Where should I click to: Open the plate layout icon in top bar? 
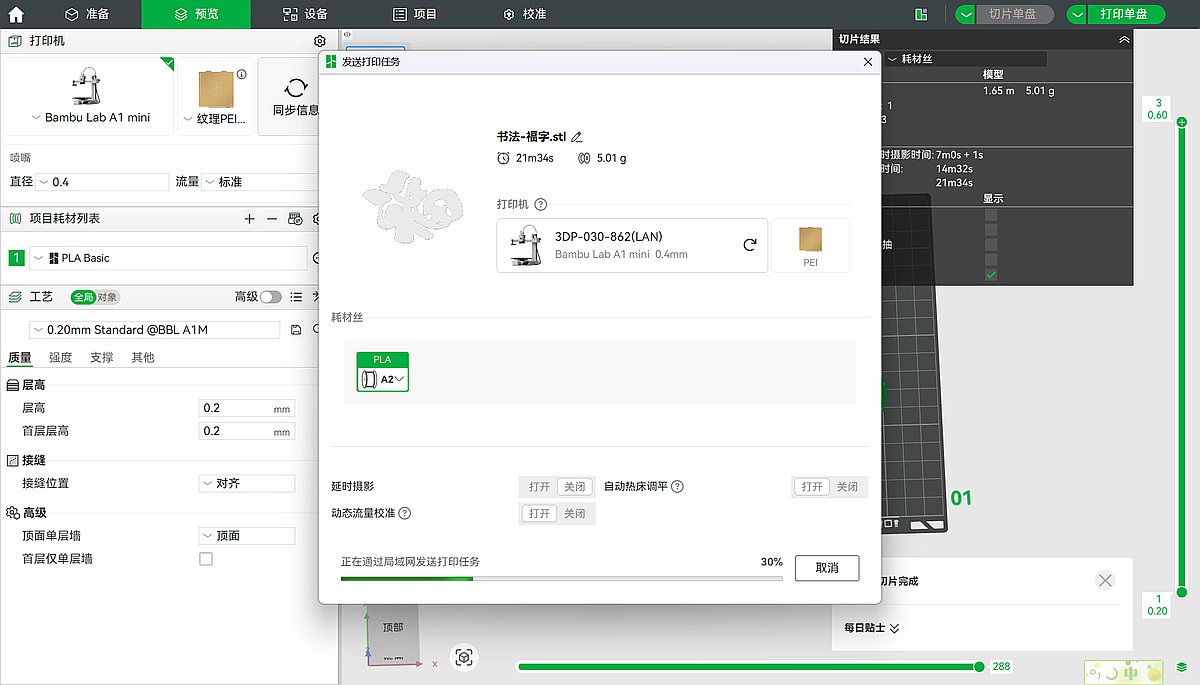pos(921,14)
